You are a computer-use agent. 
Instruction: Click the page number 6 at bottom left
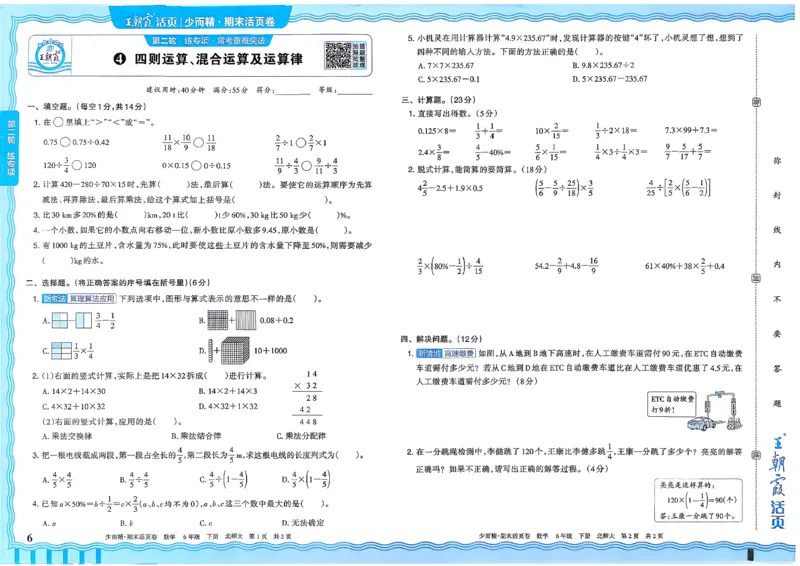click(30, 538)
